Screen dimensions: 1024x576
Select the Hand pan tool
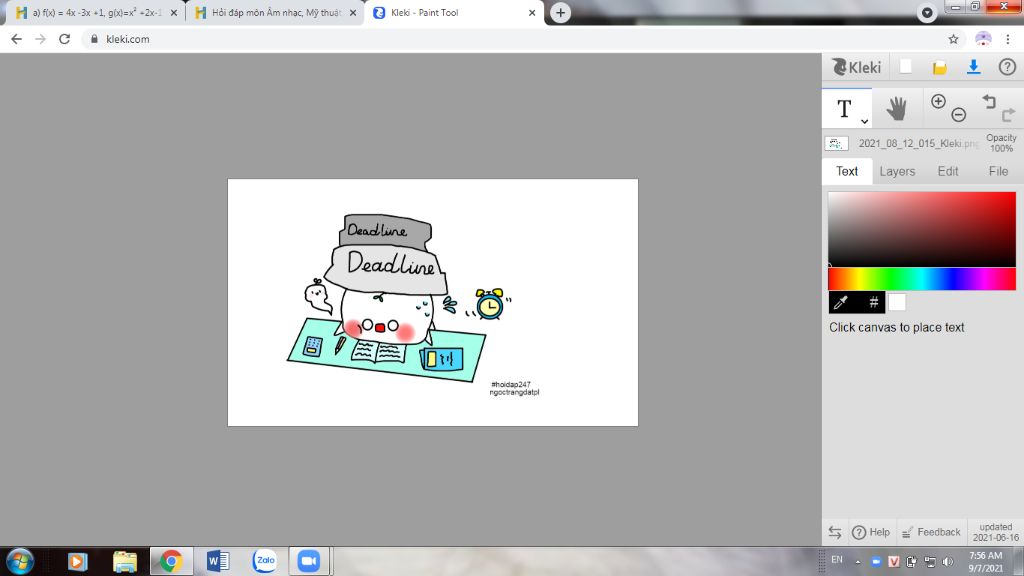(897, 108)
